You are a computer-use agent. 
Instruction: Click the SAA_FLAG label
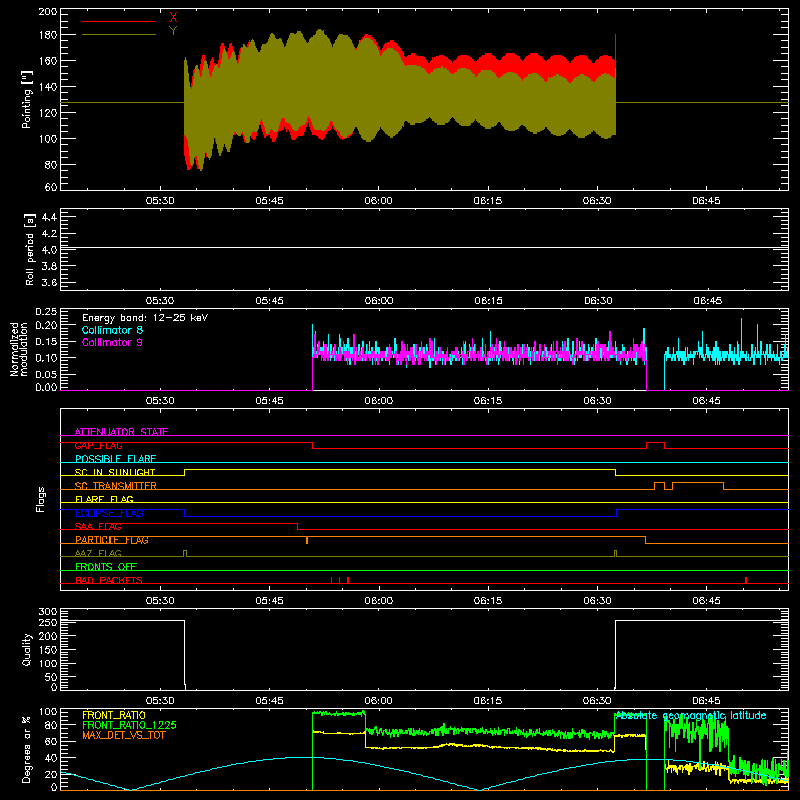(x=98, y=527)
